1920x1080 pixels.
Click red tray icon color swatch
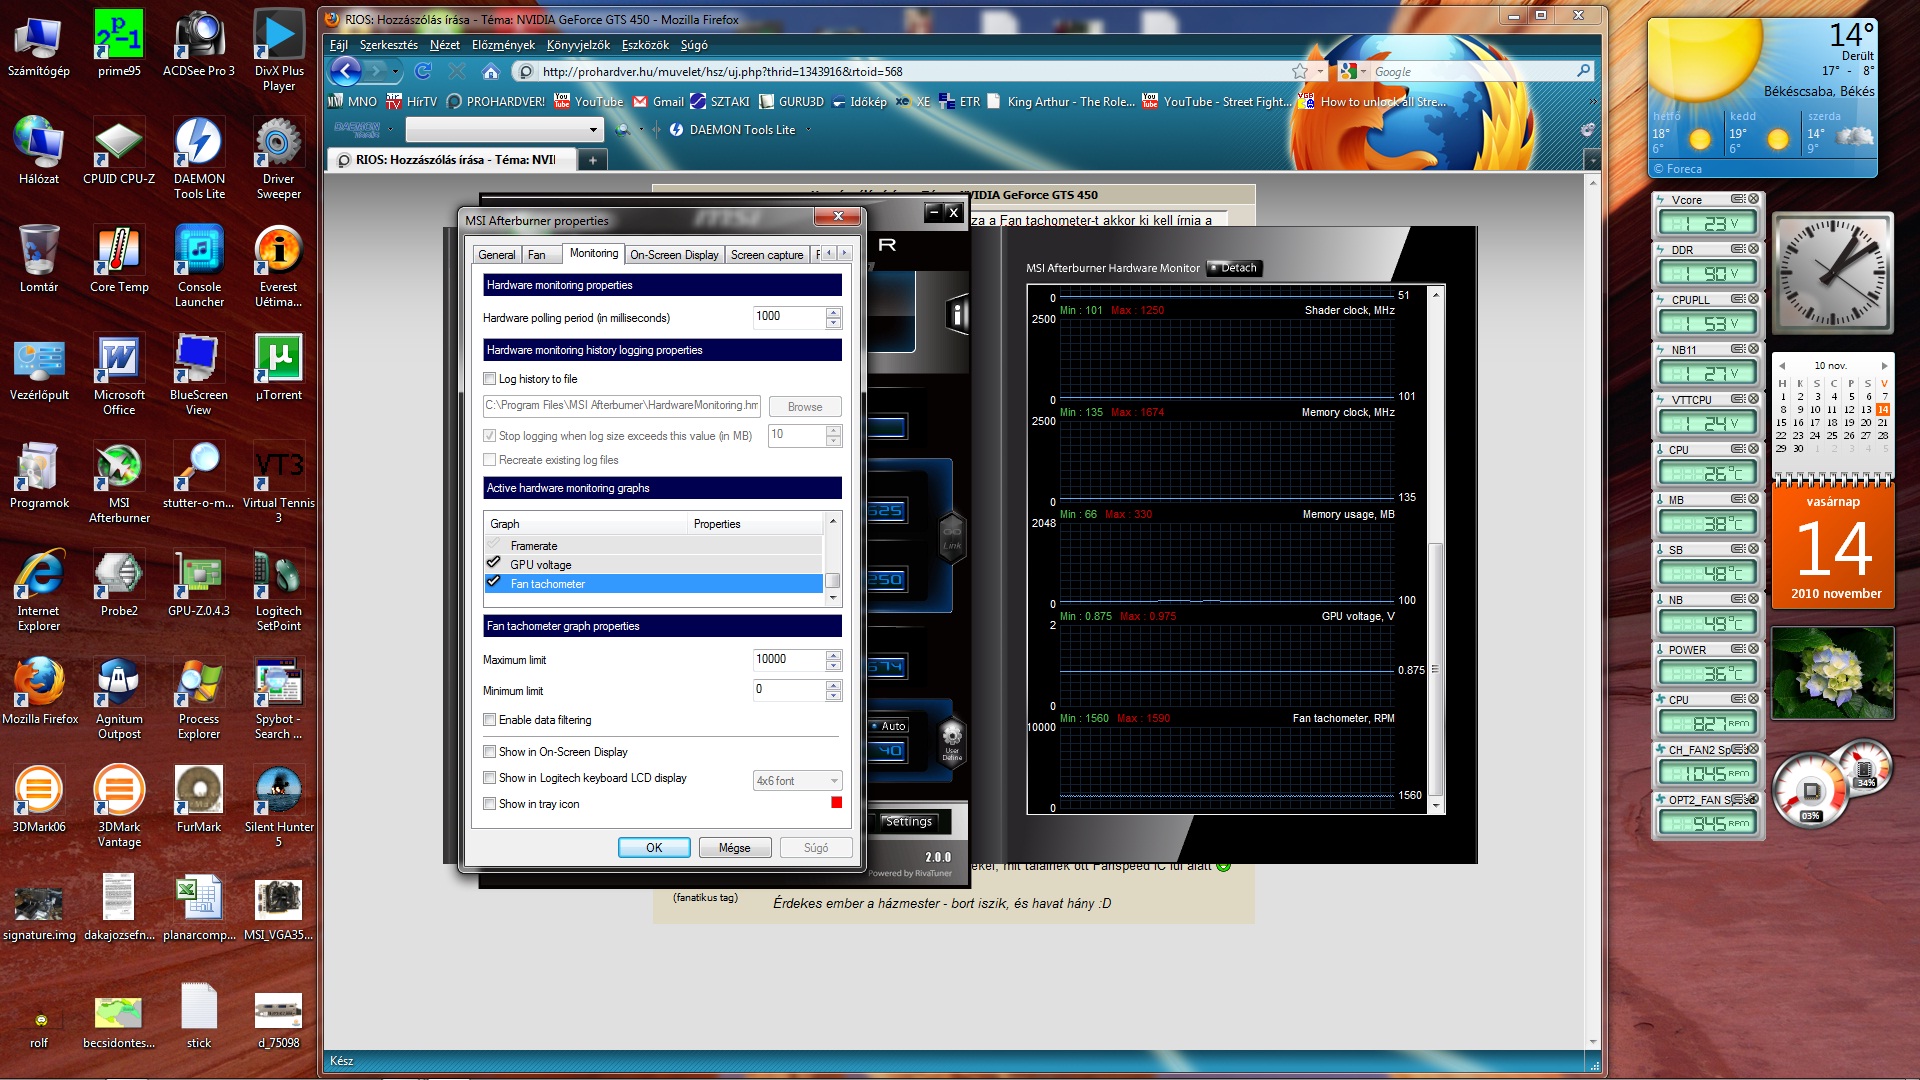coord(837,802)
